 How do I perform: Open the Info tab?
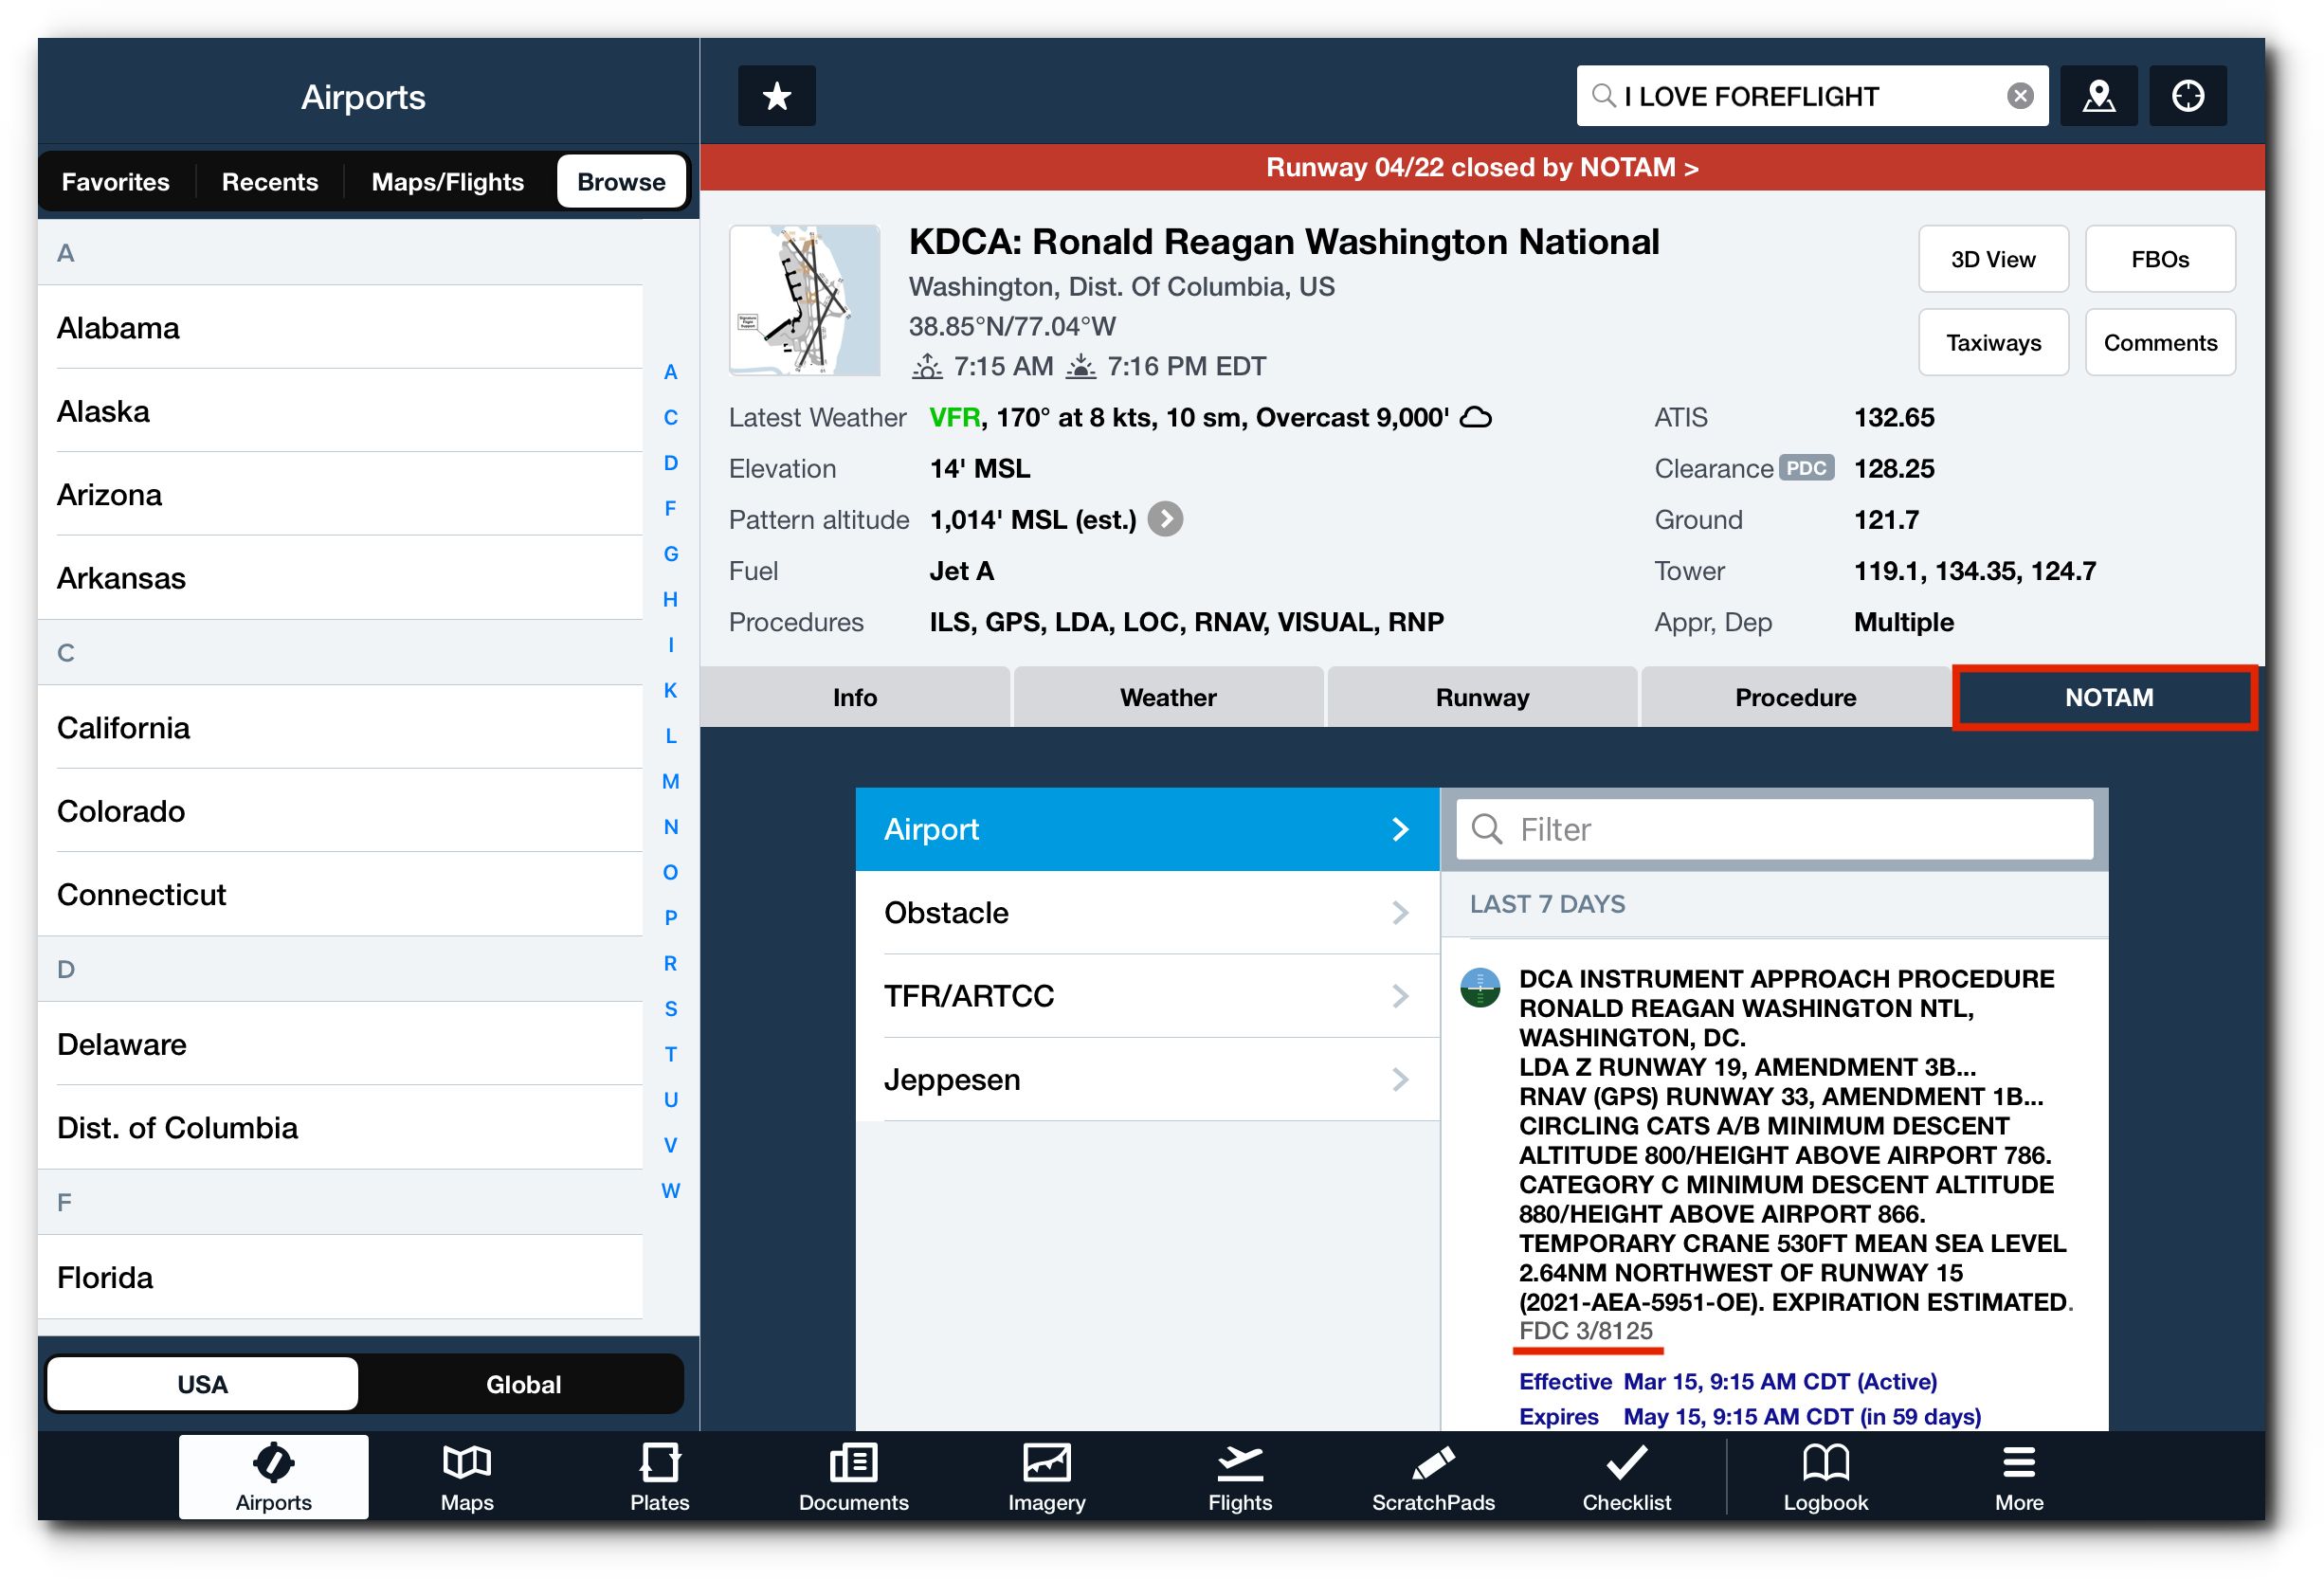click(x=855, y=697)
